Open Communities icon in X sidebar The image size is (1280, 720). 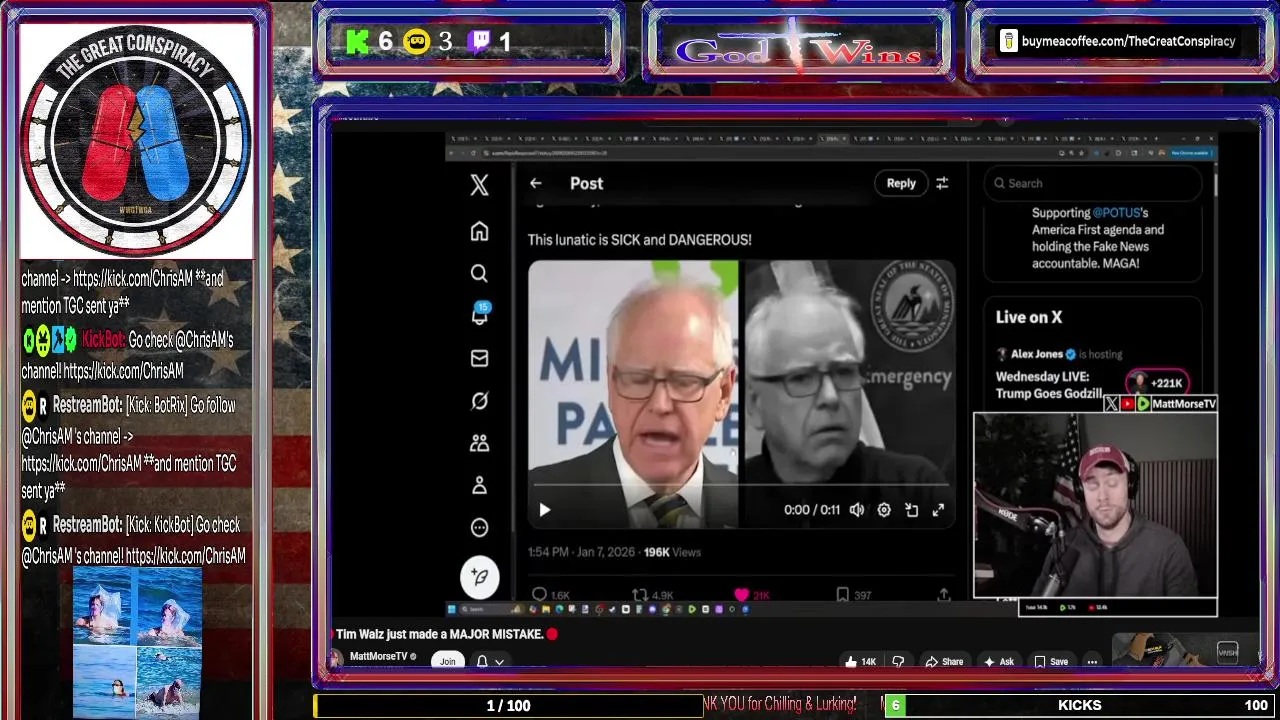click(479, 443)
